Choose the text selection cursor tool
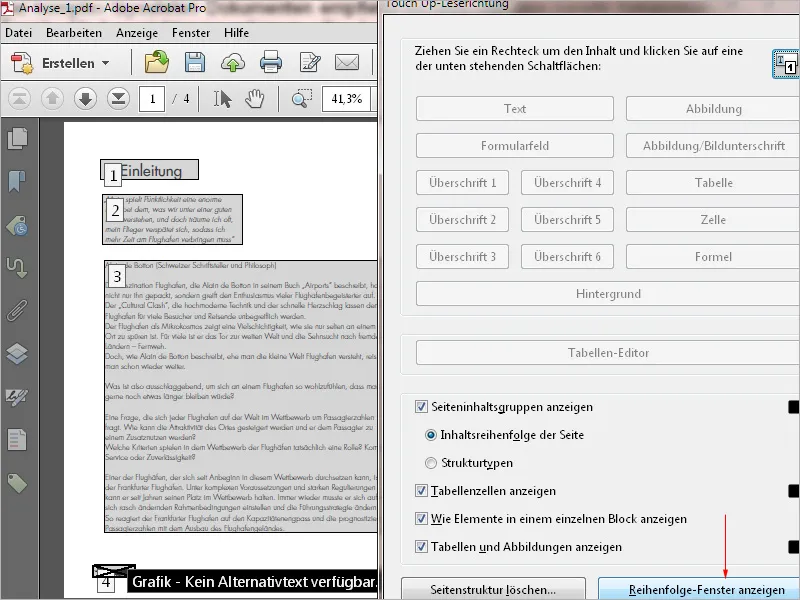 click(222, 98)
